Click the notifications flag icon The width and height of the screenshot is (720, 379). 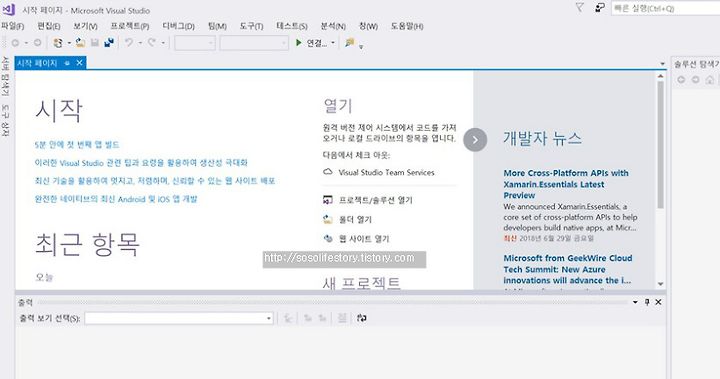(579, 7)
